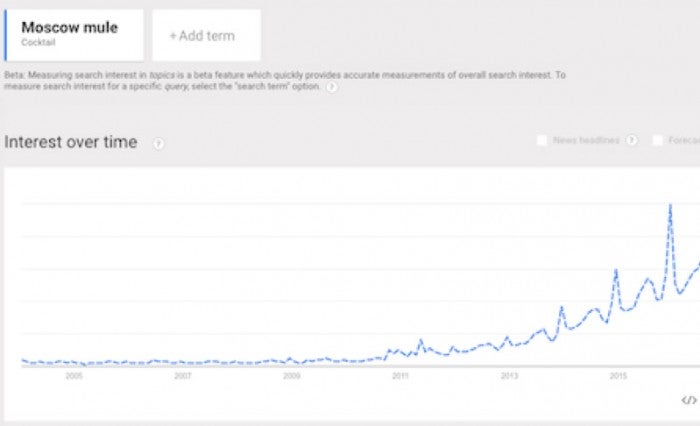Click the chart spike near 2015
Screen dimensions: 700x426
pyautogui.click(x=616, y=271)
